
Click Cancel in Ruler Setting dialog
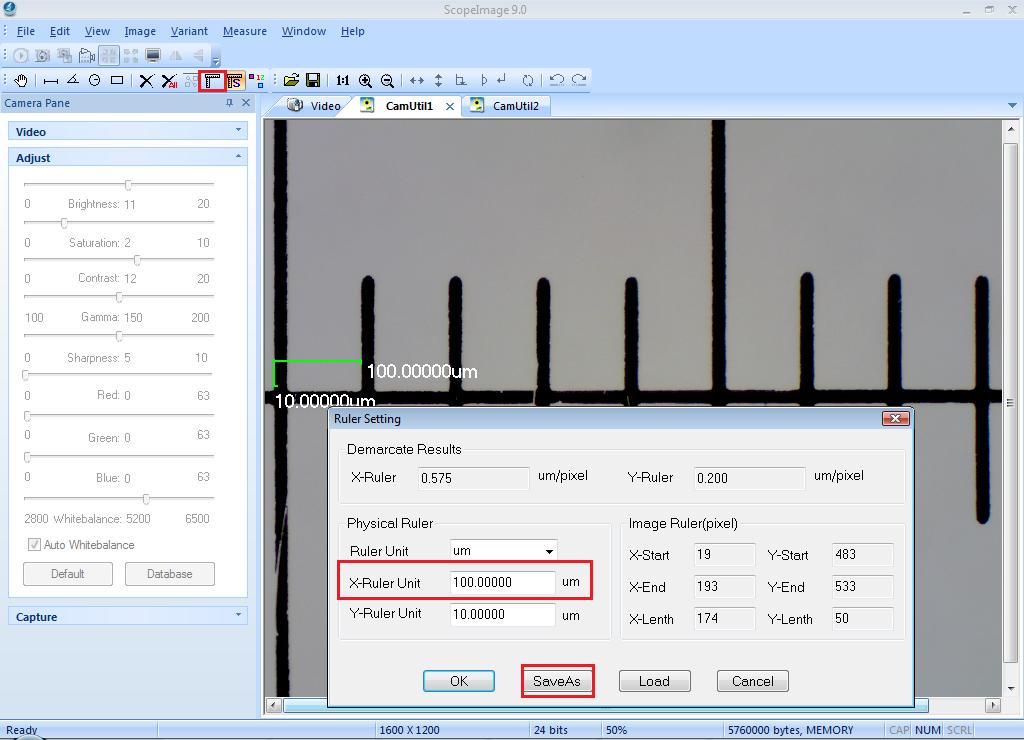pos(752,681)
